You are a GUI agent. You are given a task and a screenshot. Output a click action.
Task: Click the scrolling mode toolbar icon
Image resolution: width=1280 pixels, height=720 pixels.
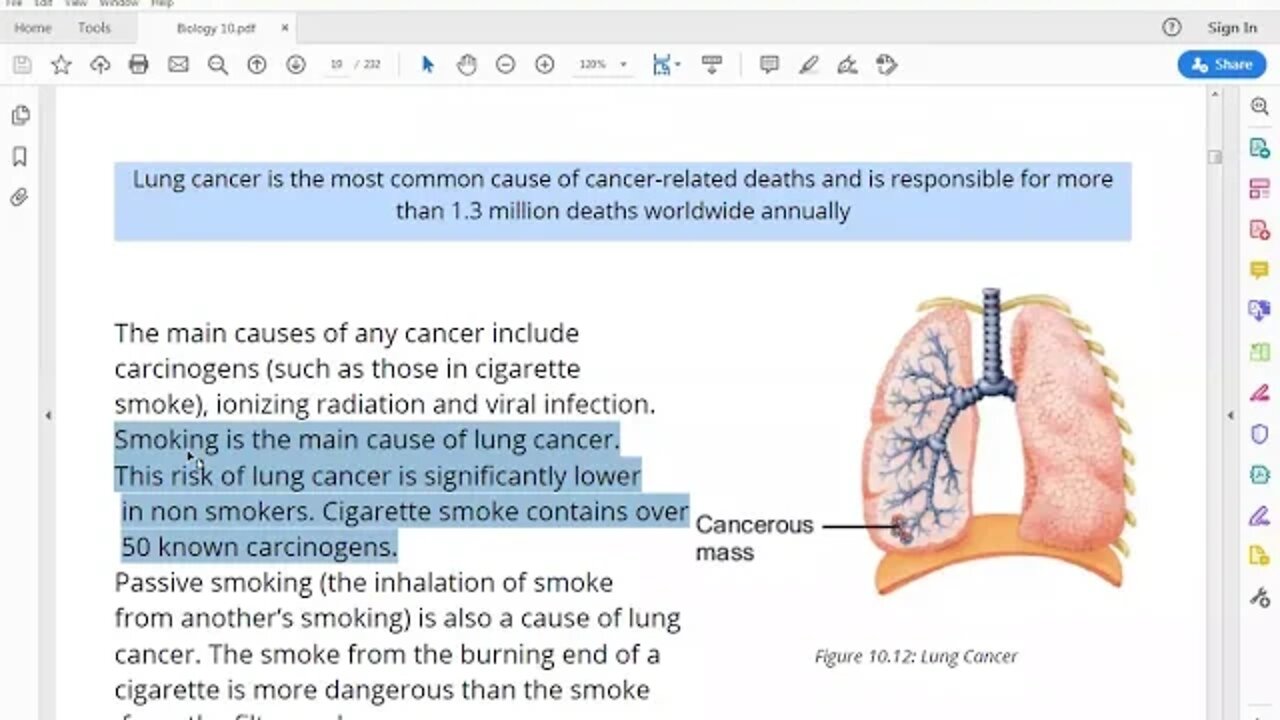pyautogui.click(x=712, y=65)
